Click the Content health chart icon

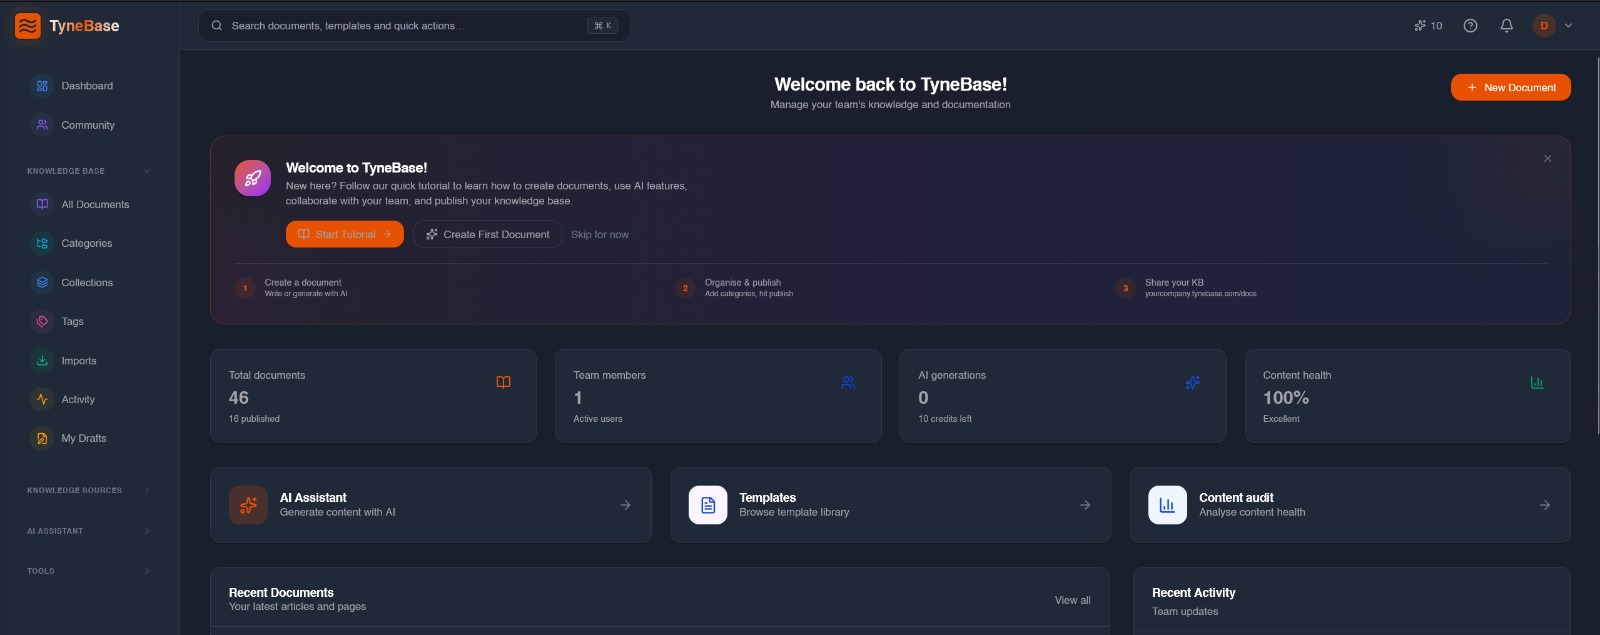1537,382
